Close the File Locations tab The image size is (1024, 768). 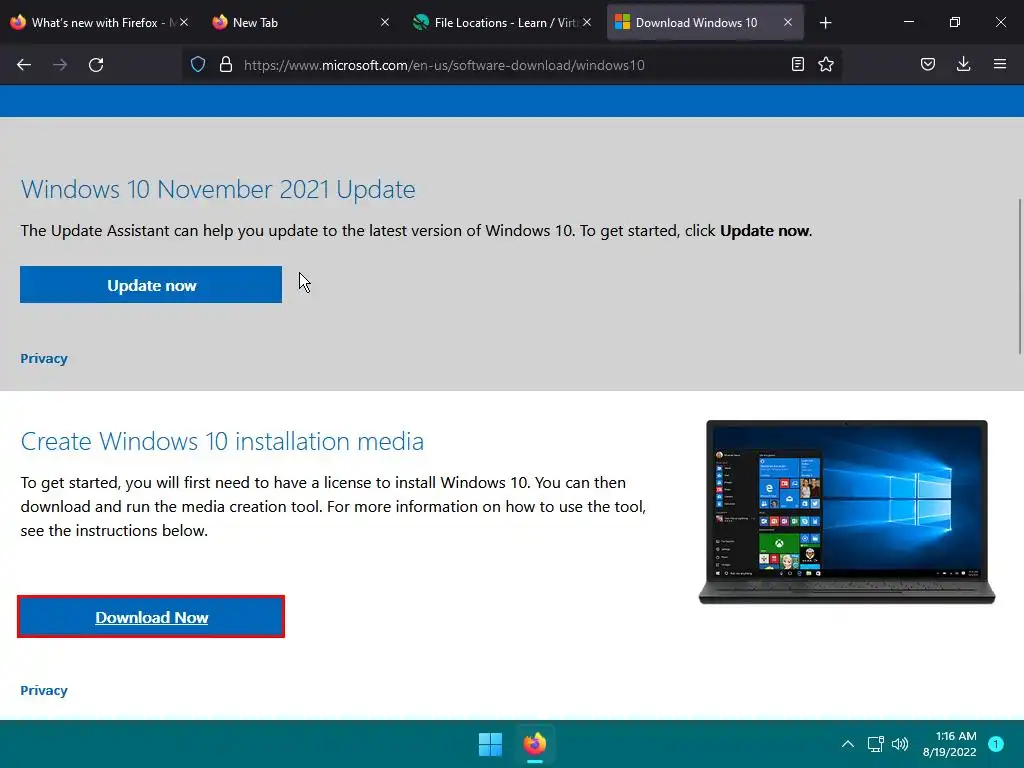[587, 22]
